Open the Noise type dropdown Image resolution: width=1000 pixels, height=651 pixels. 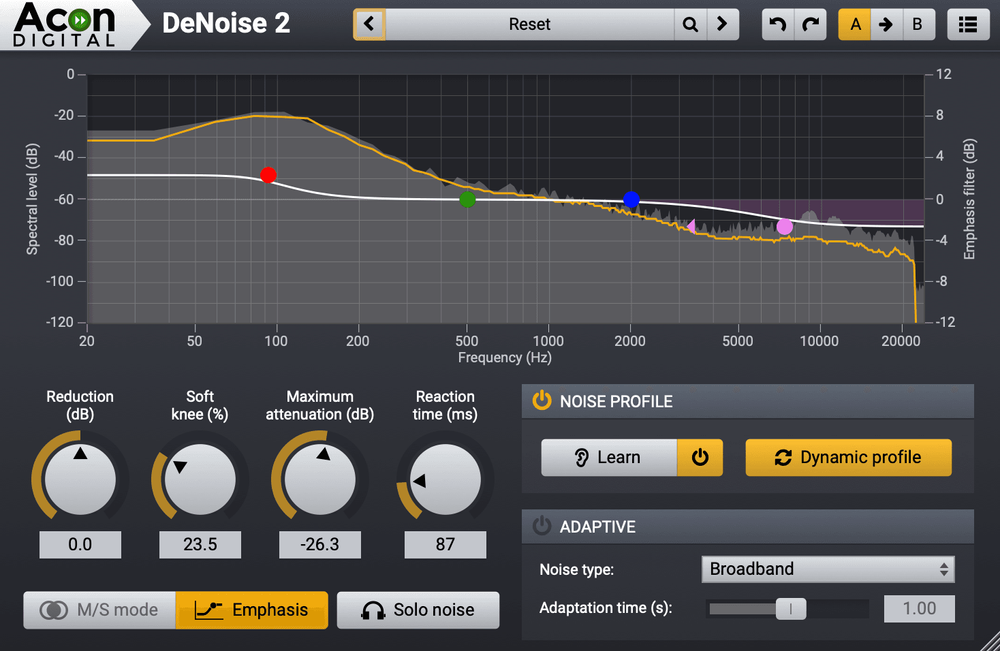(828, 568)
